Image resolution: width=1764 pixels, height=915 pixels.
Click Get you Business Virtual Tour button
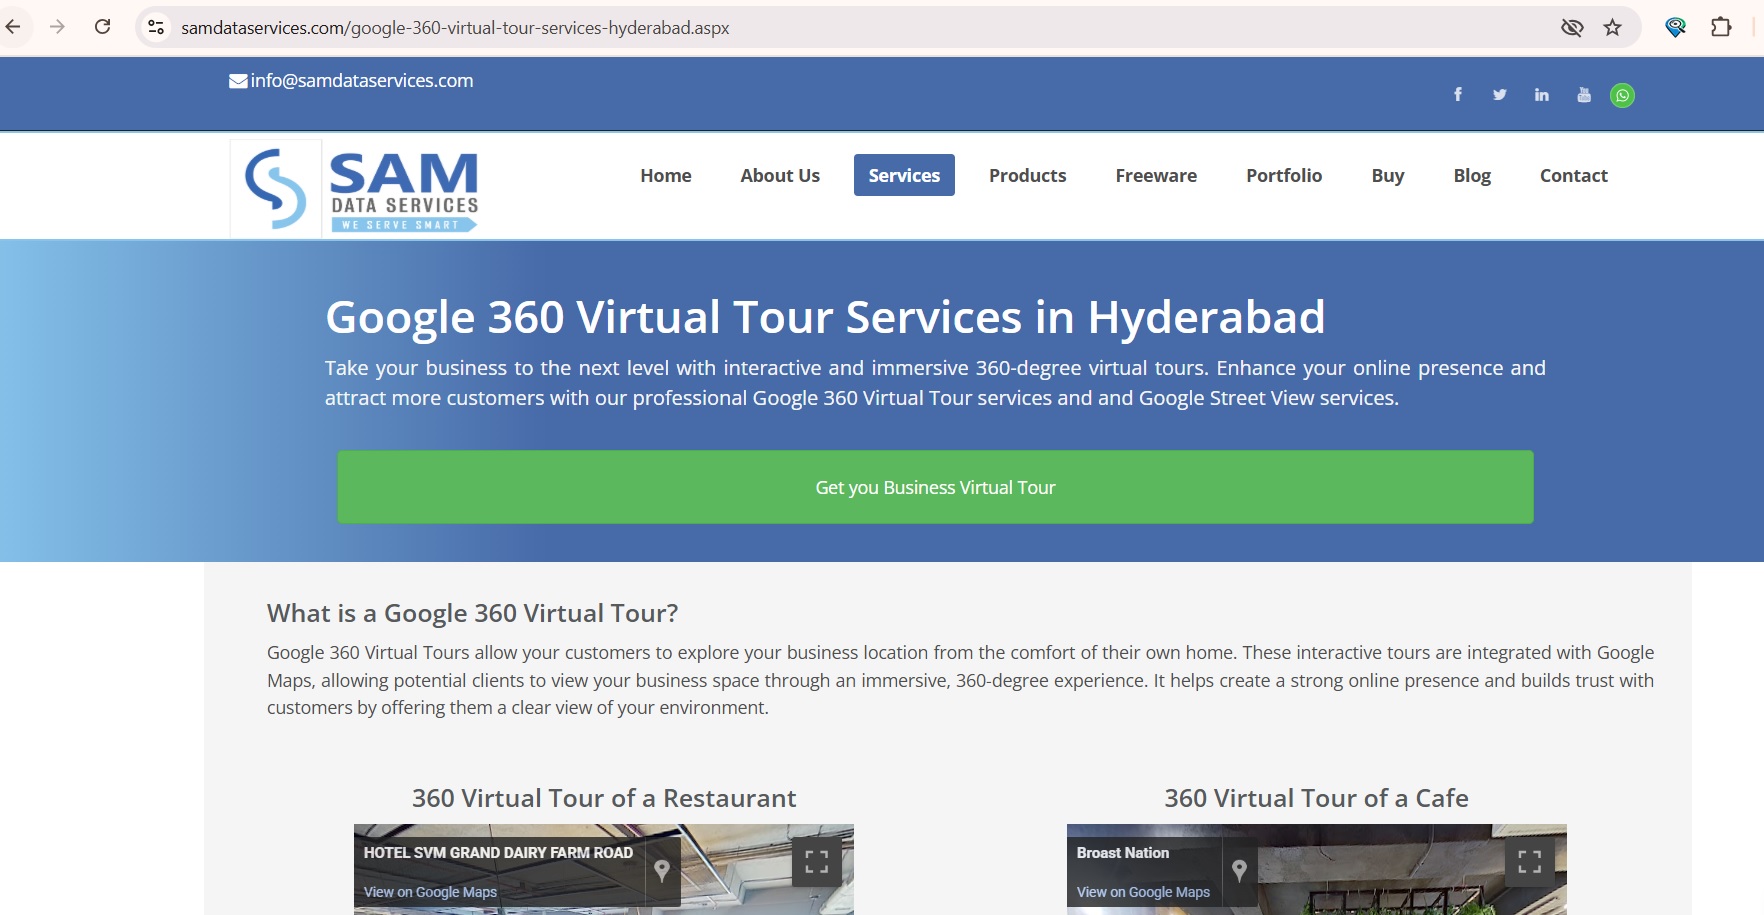click(935, 487)
